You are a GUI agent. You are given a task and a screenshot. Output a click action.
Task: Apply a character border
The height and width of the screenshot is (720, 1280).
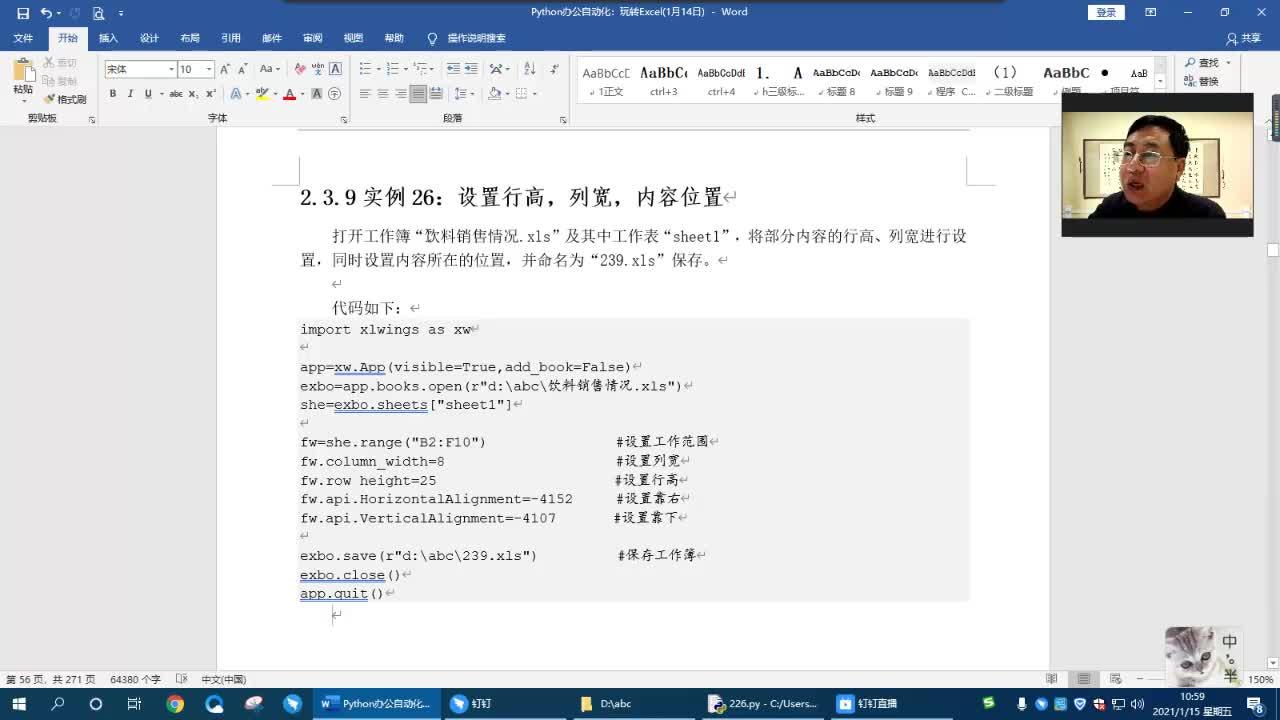click(336, 69)
